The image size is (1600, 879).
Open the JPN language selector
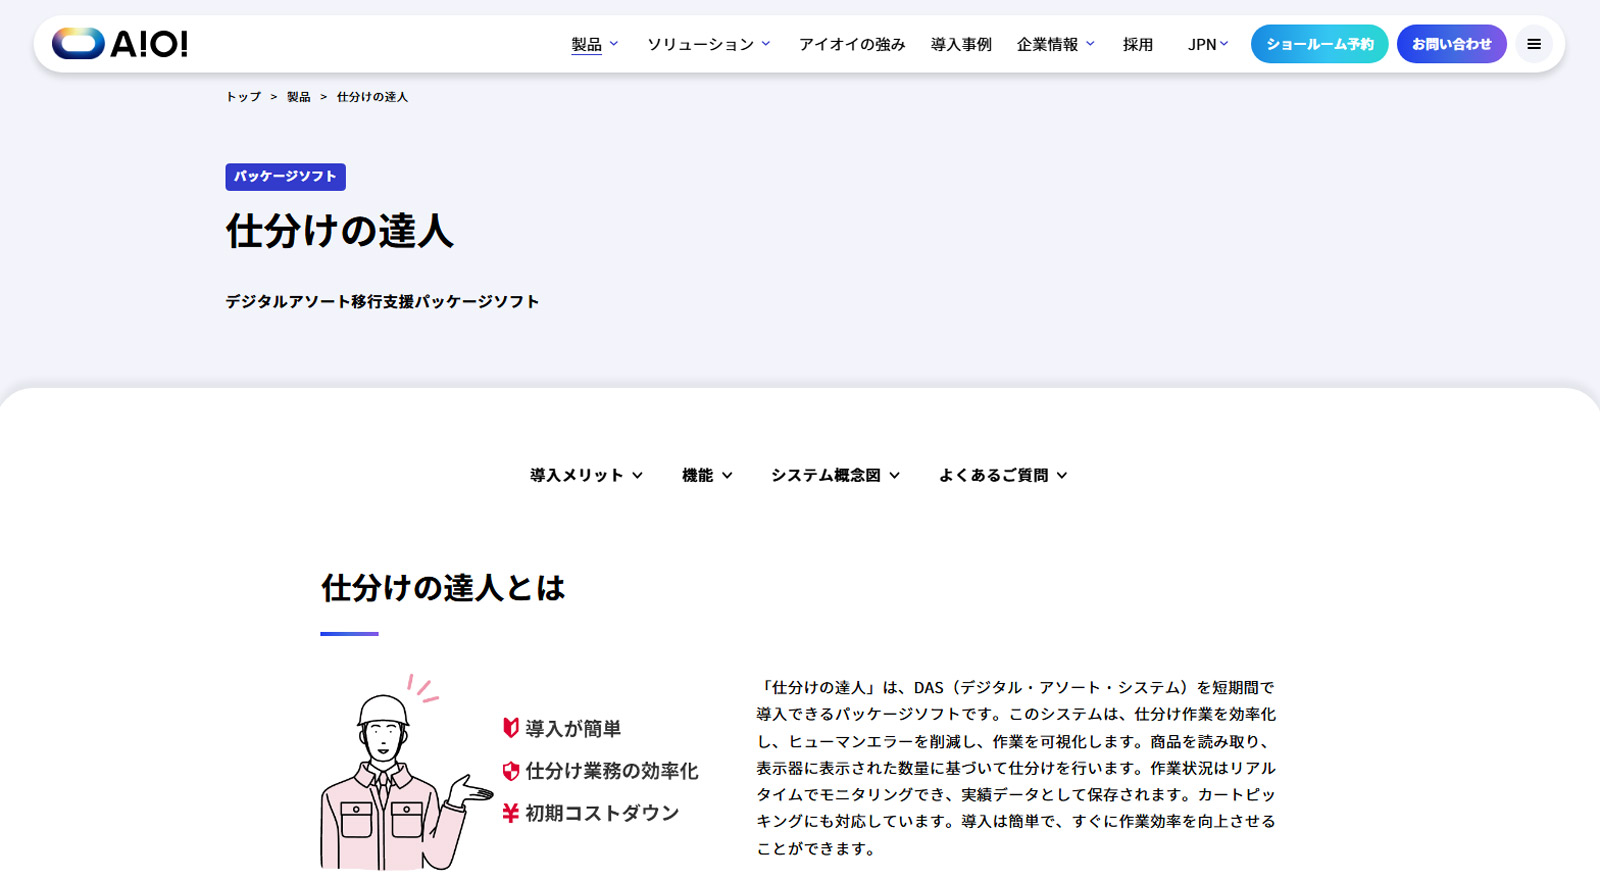(x=1208, y=44)
